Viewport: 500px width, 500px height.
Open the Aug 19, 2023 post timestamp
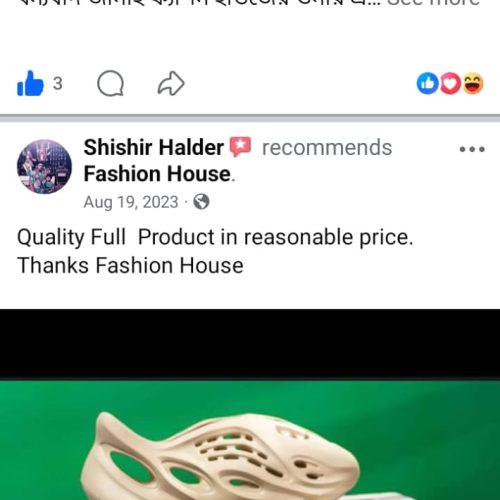(x=131, y=202)
